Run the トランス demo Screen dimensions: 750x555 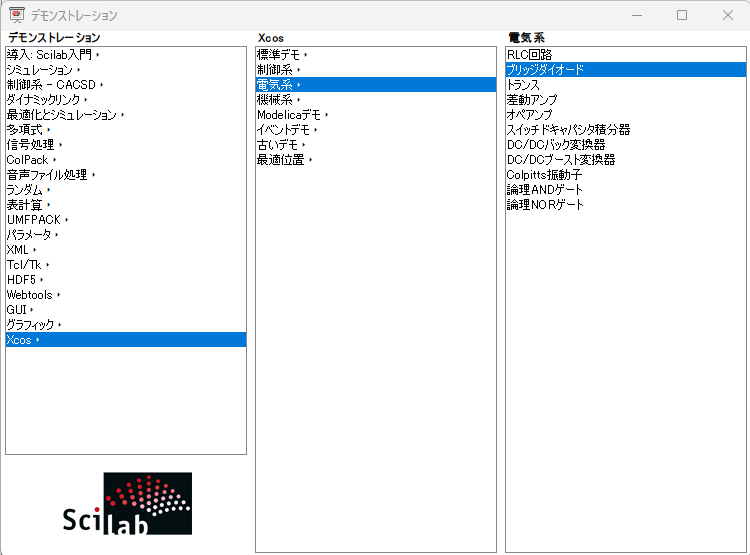click(626, 85)
